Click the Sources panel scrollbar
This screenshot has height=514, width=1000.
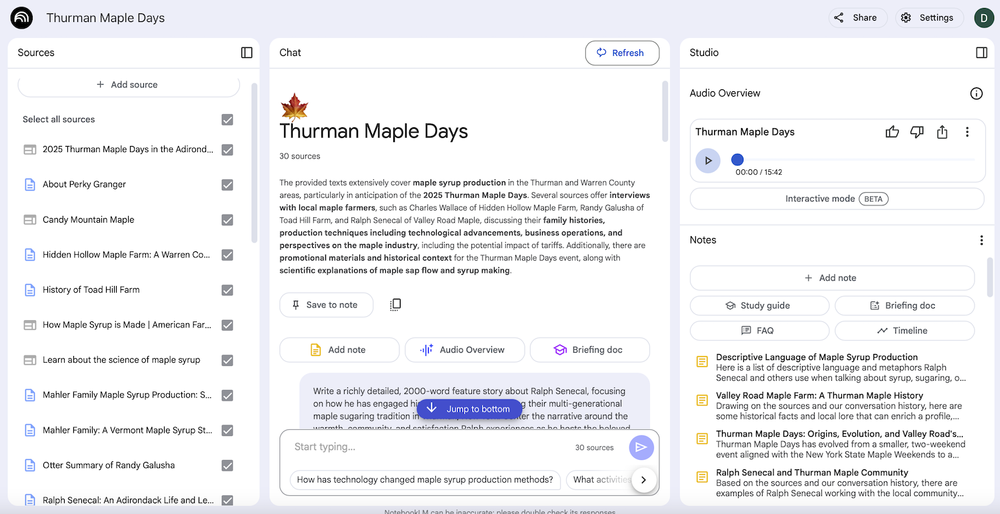tap(254, 163)
